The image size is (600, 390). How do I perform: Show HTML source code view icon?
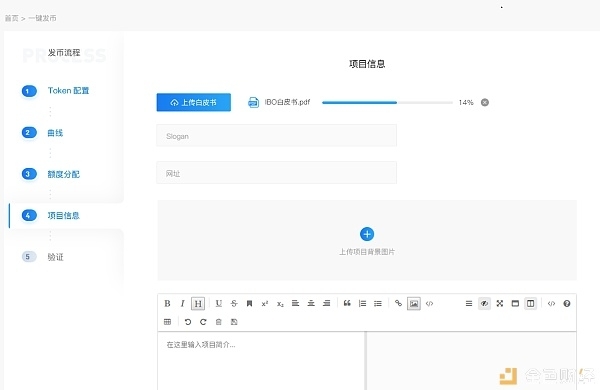[x=551, y=304]
